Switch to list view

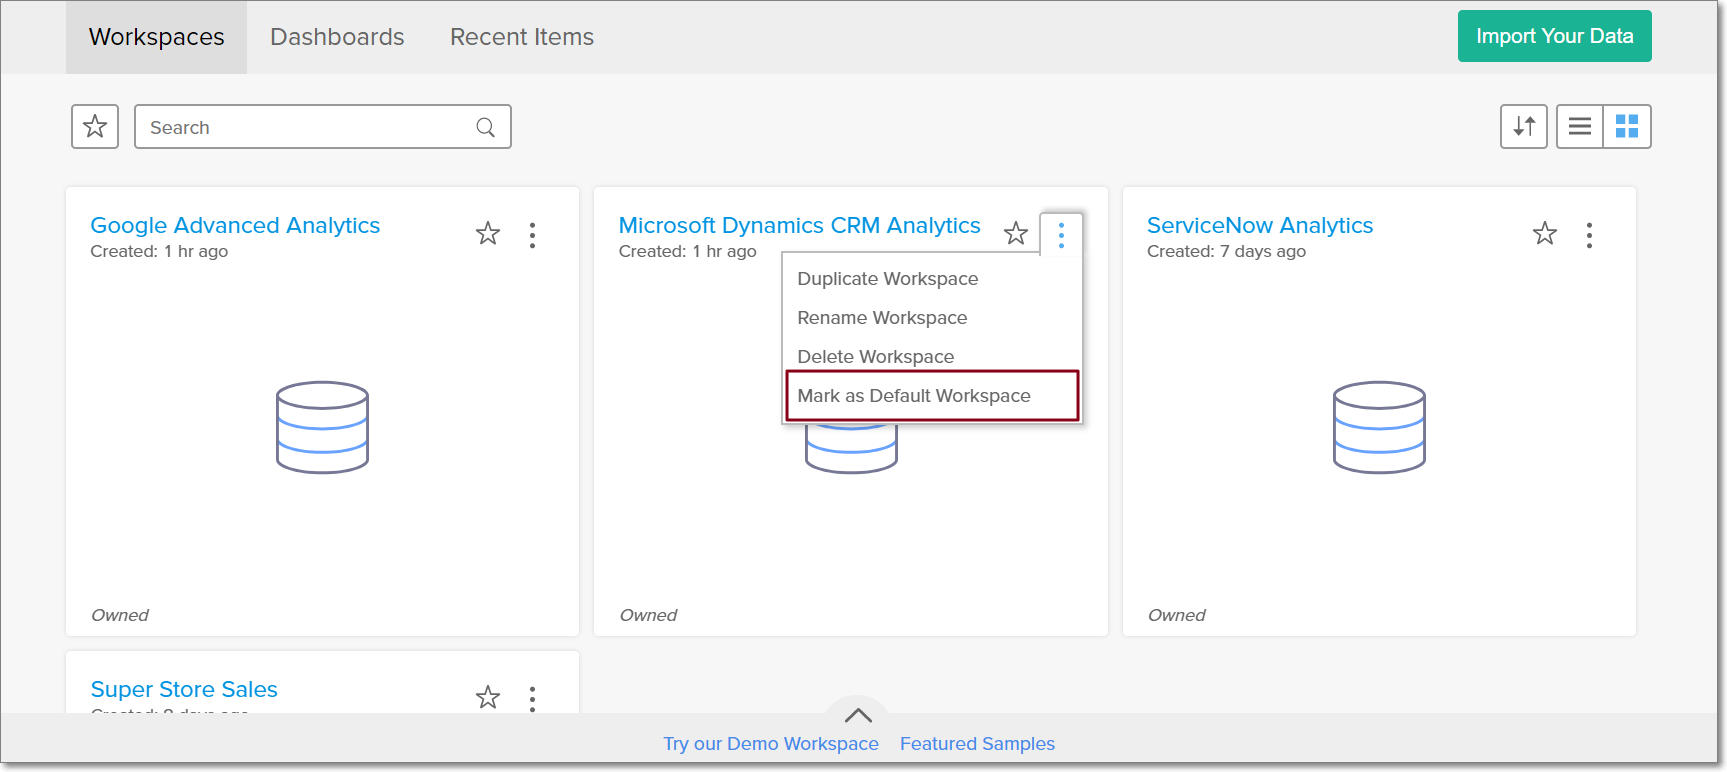click(x=1580, y=127)
